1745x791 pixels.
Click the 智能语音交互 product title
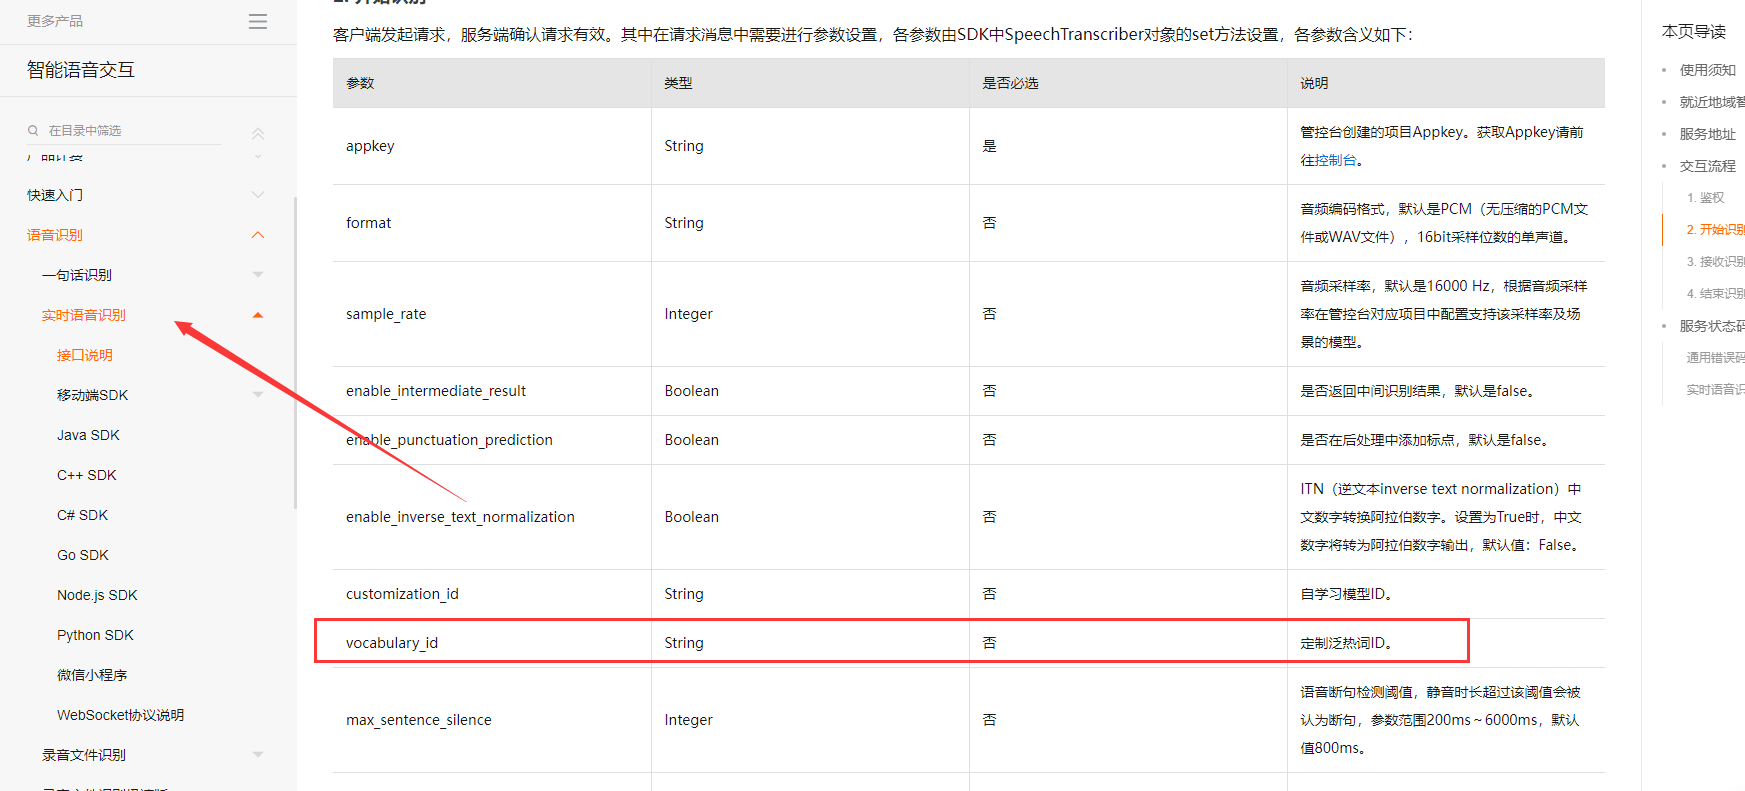[x=81, y=70]
